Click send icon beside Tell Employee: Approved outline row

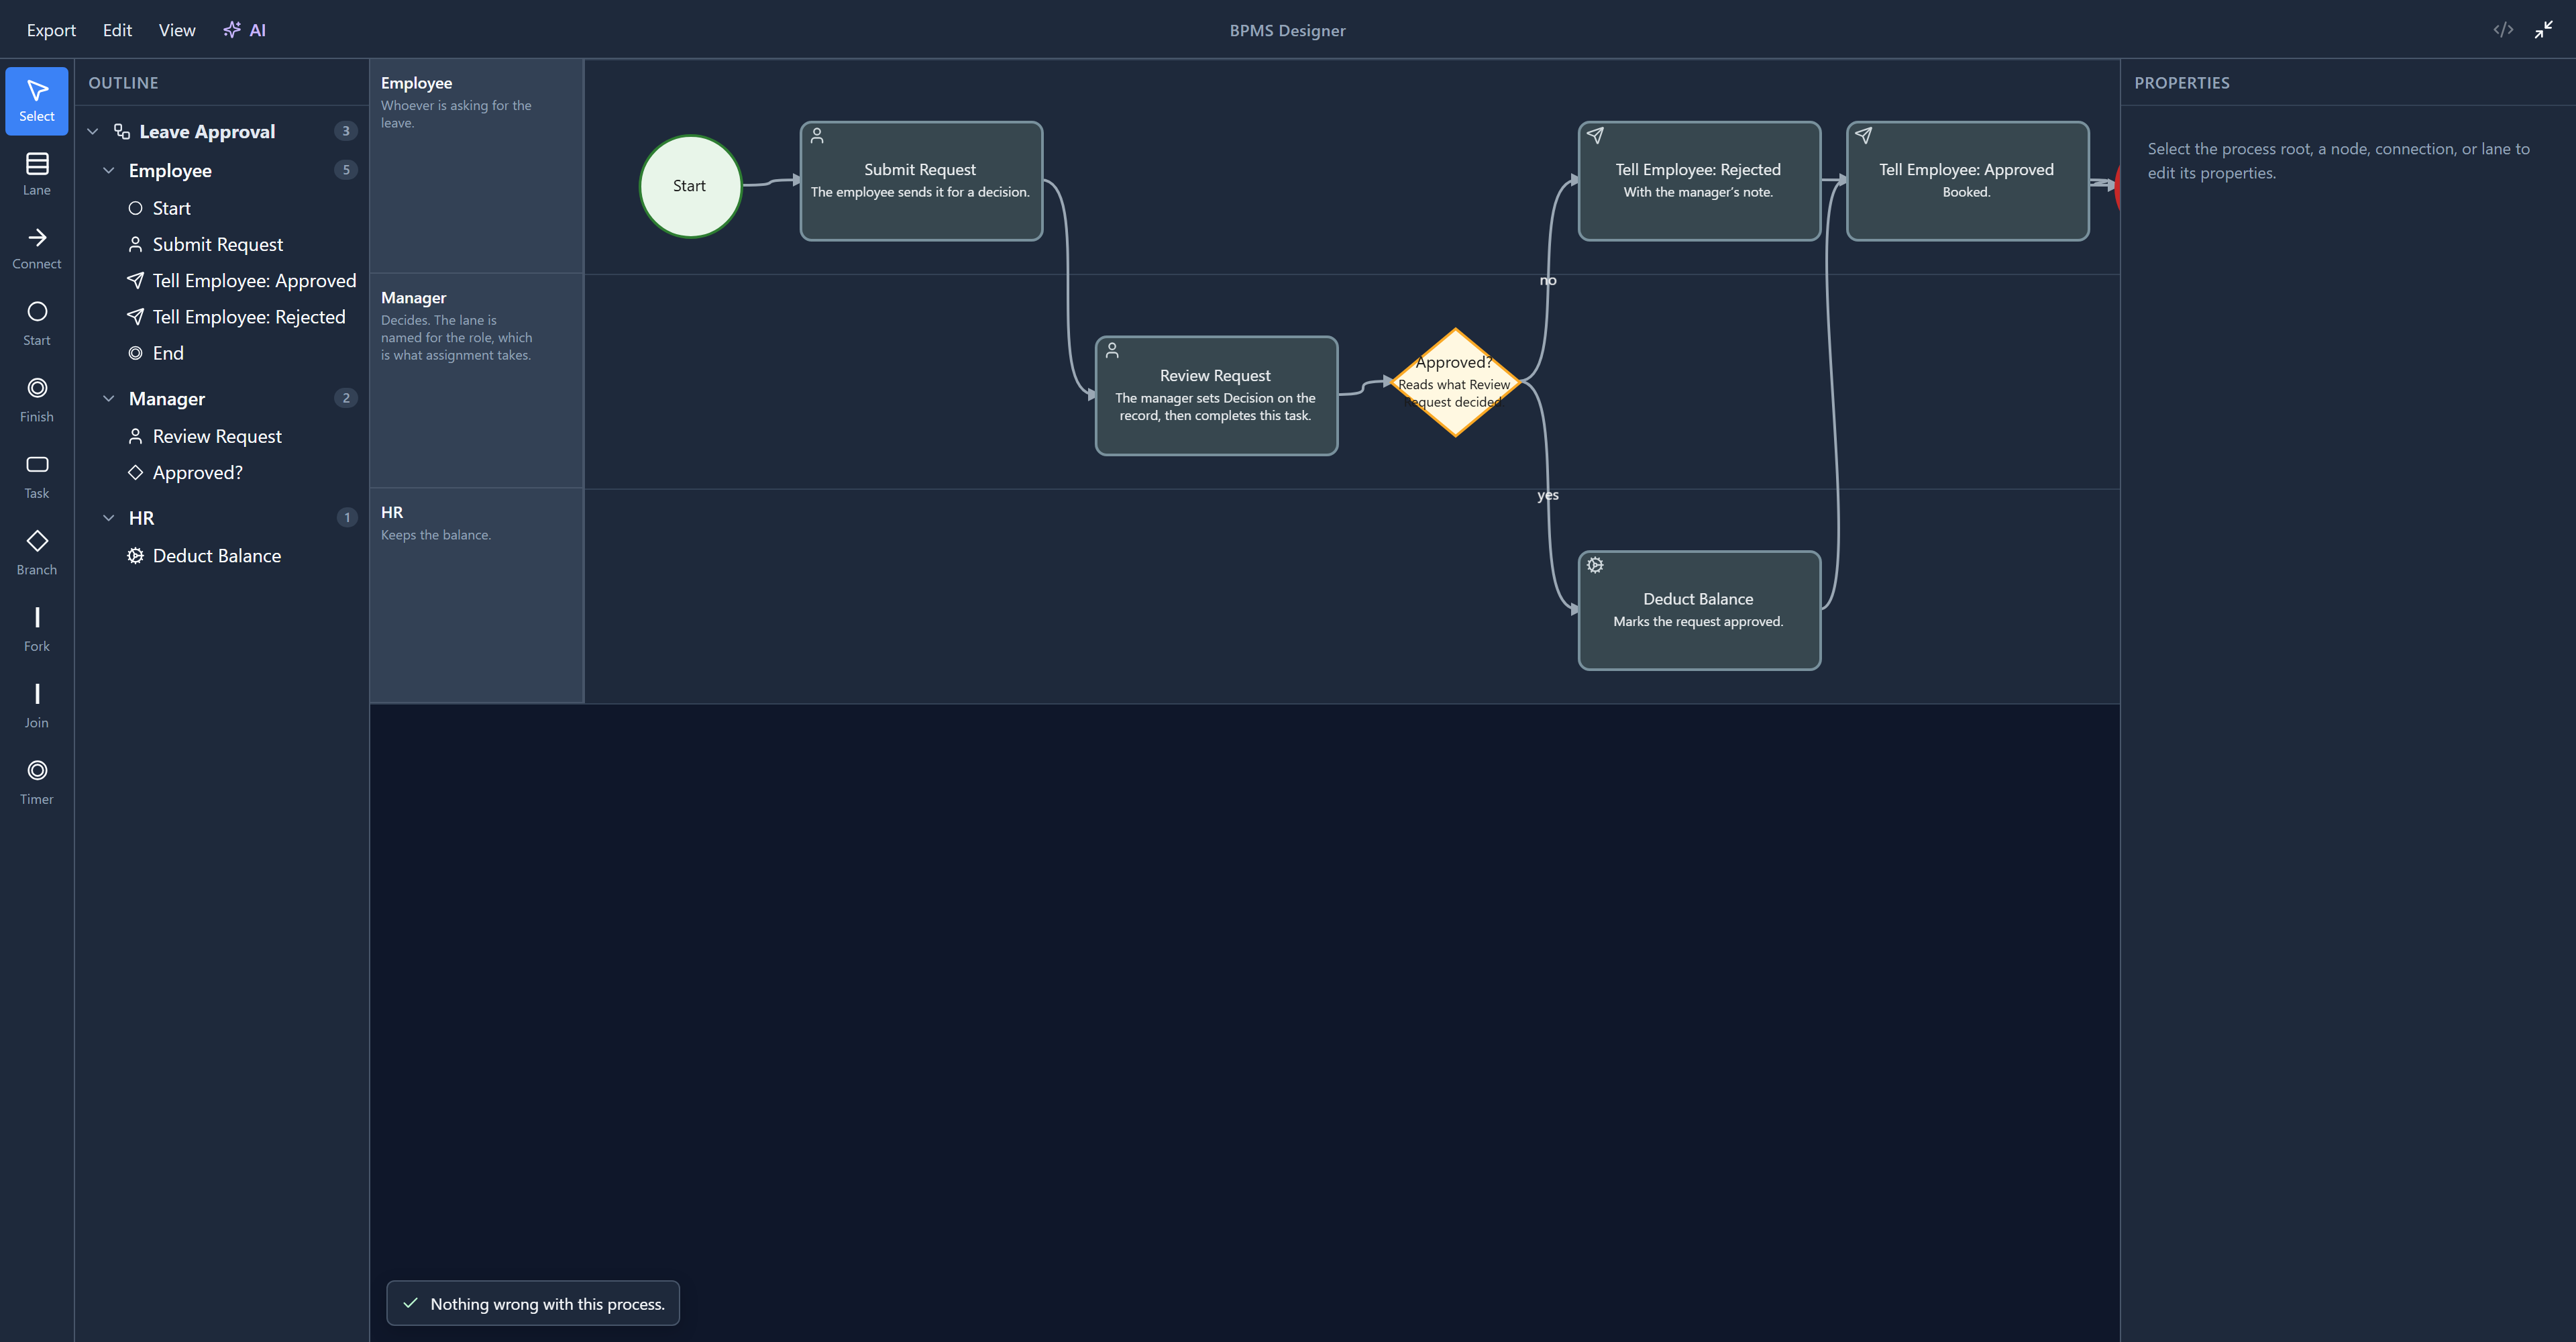(x=135, y=280)
